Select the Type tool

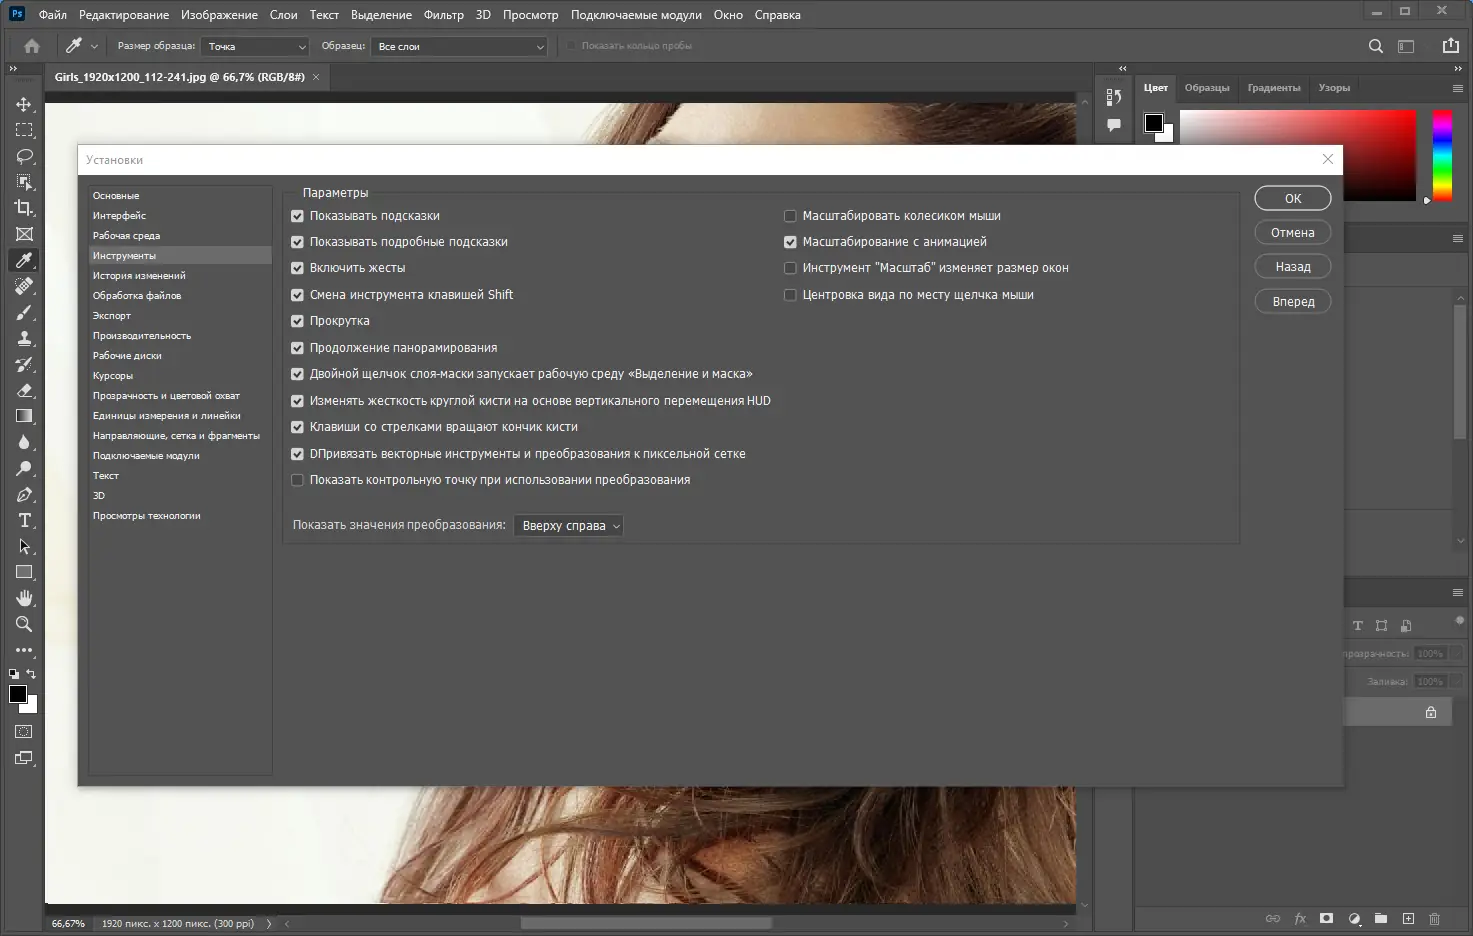point(24,520)
